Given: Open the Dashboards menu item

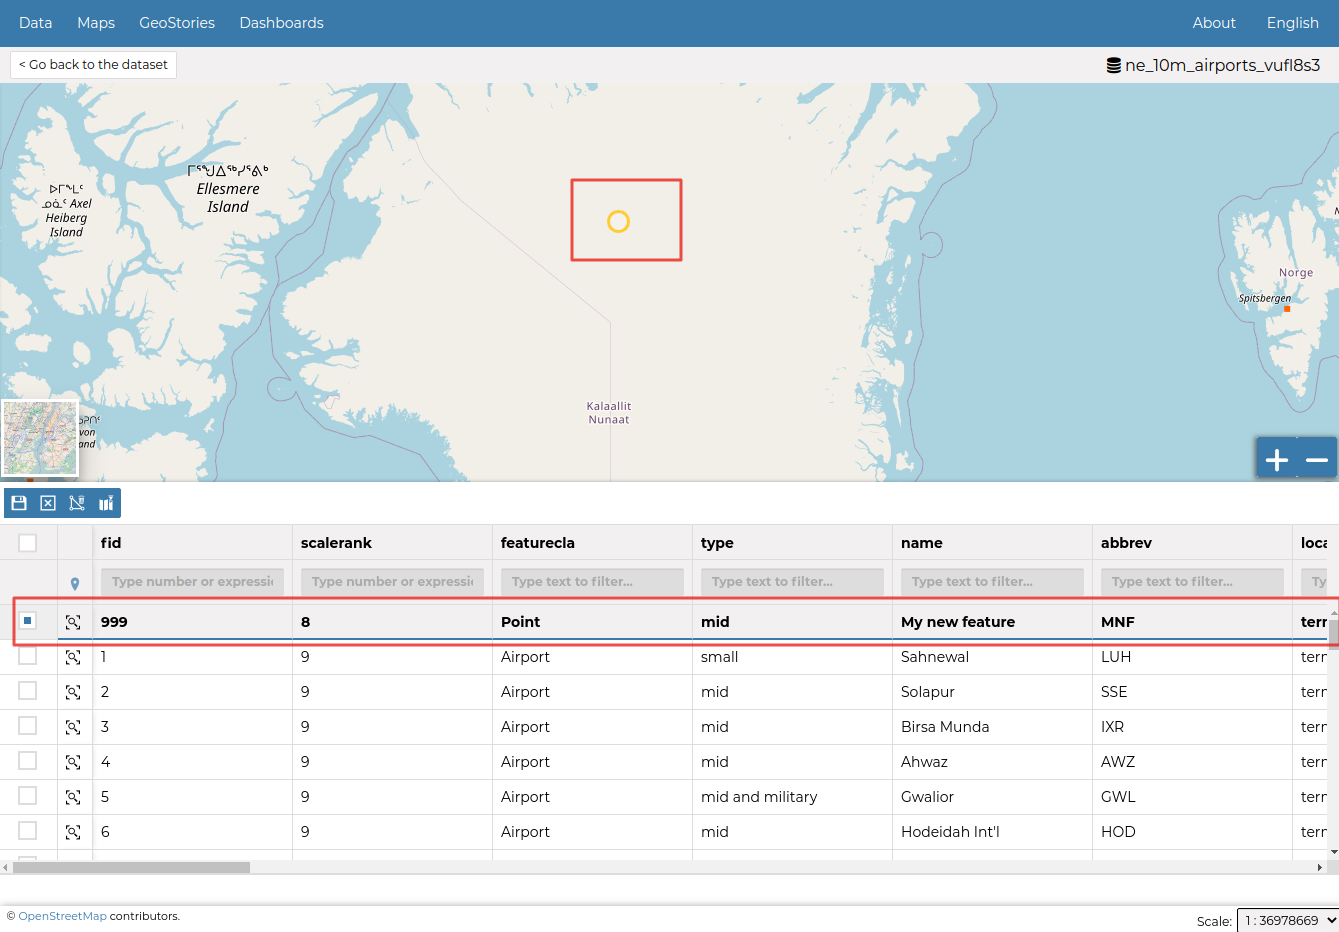Looking at the screenshot, I should pyautogui.click(x=281, y=23).
